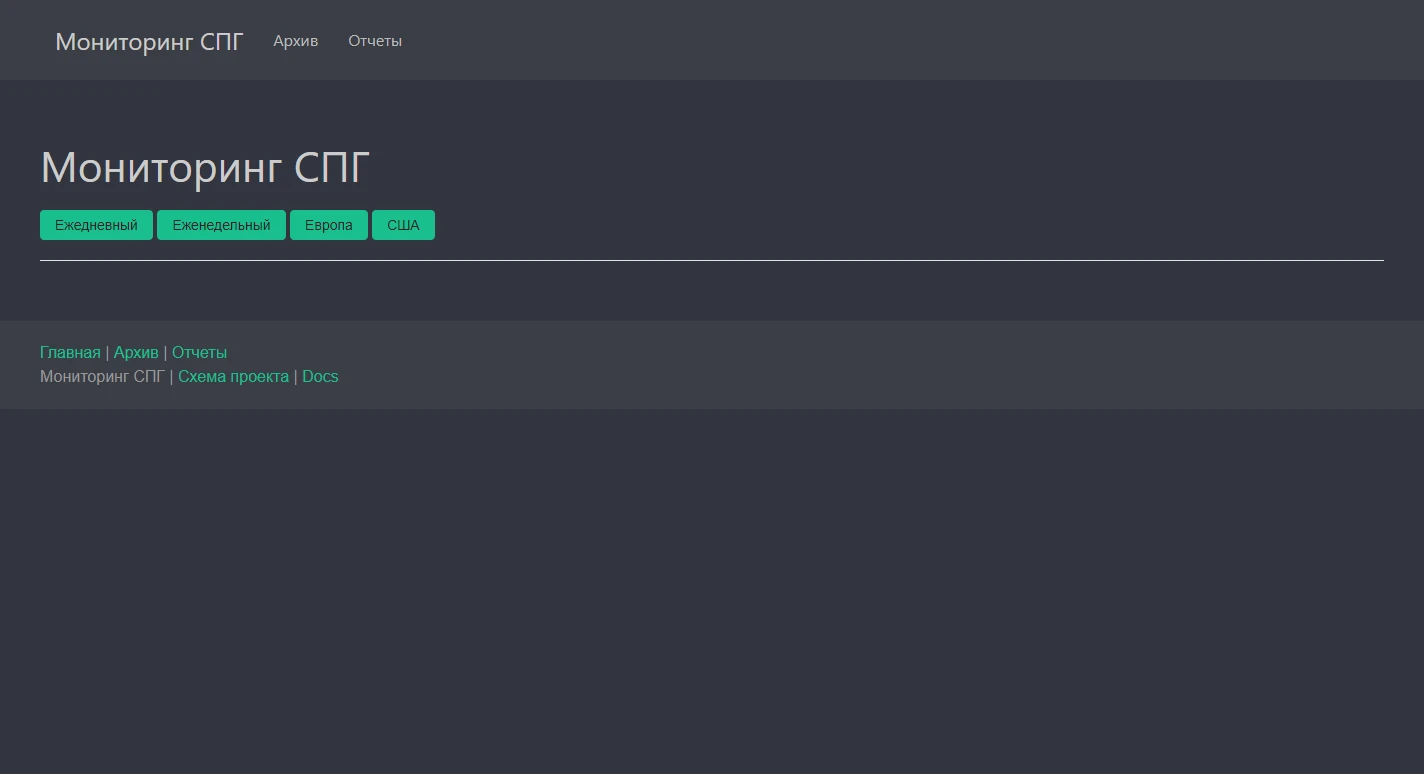The width and height of the screenshot is (1424, 774).
Task: Open Отчеты in the top navigation
Action: pyautogui.click(x=375, y=41)
